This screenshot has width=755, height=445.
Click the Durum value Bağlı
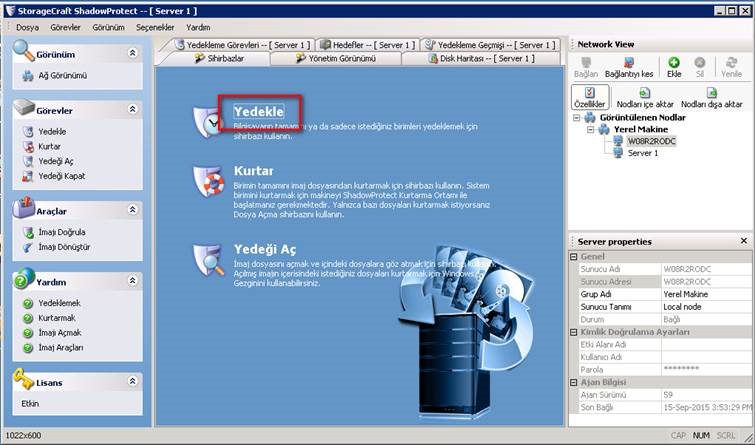pos(706,319)
